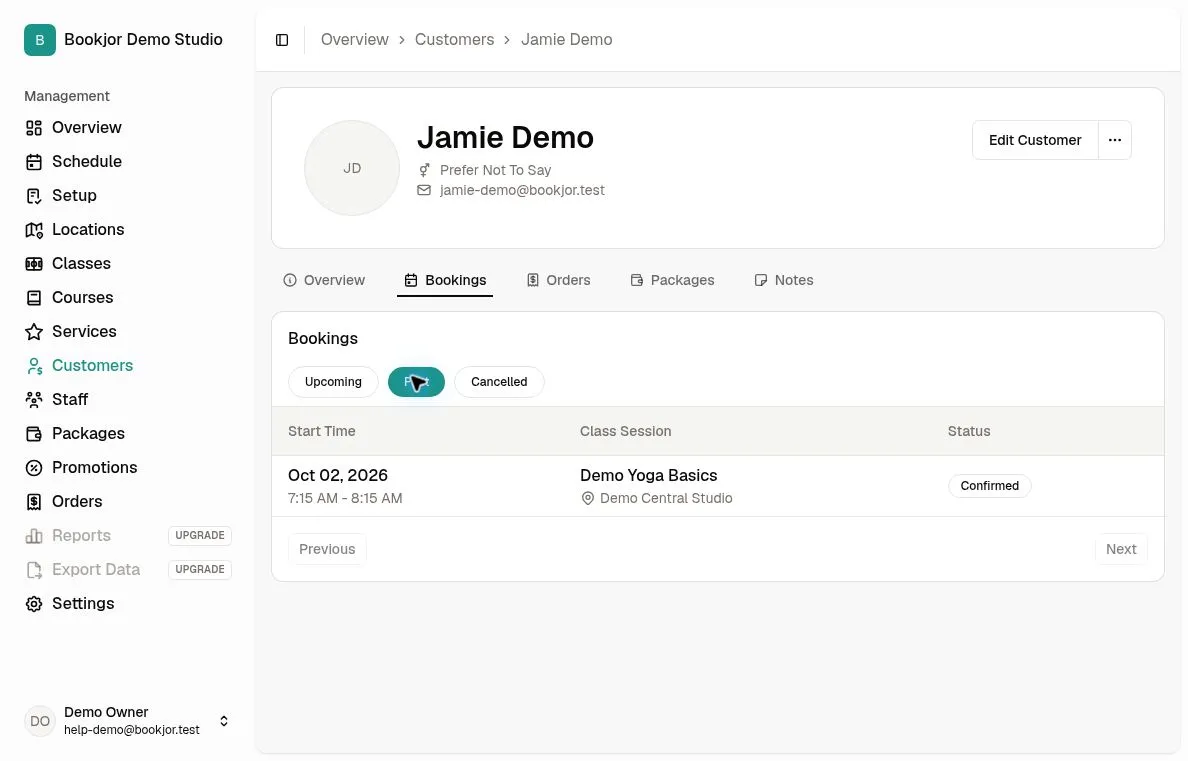Select the Bookings tab
The height and width of the screenshot is (761, 1188).
point(446,280)
